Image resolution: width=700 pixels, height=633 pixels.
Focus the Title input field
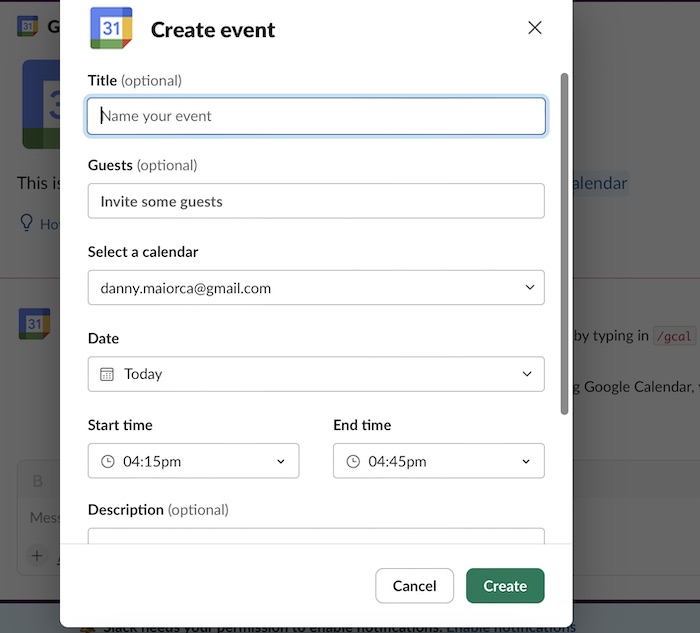pyautogui.click(x=316, y=116)
